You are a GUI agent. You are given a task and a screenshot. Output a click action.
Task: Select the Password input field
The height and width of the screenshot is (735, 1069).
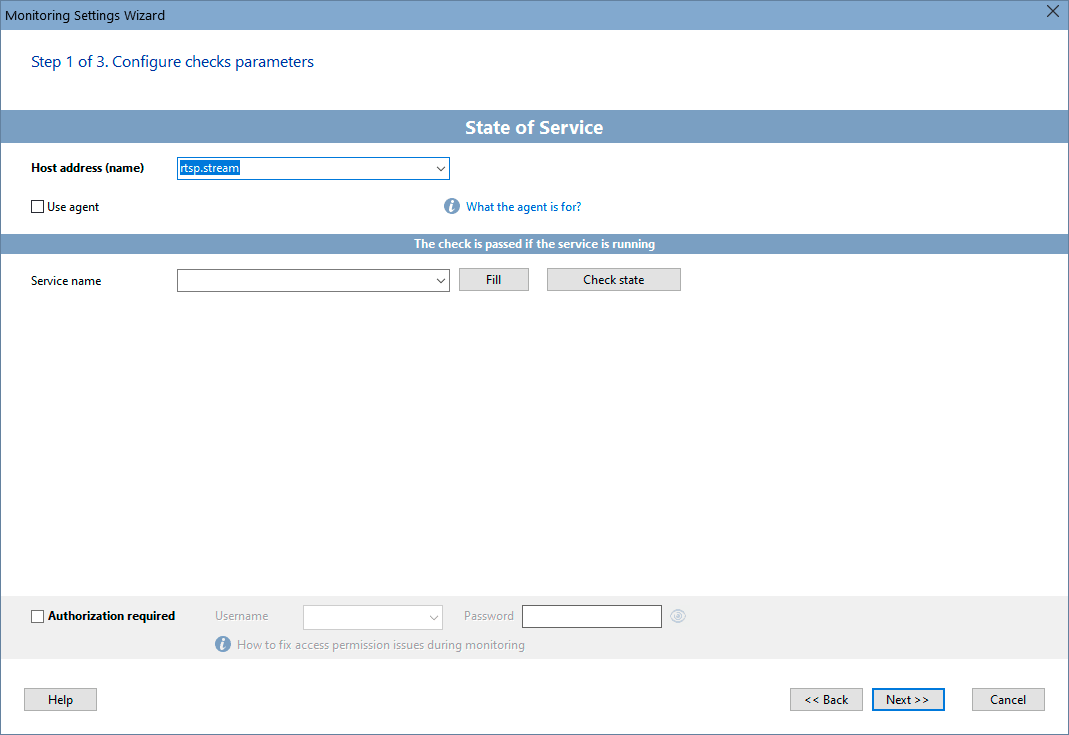[591, 616]
